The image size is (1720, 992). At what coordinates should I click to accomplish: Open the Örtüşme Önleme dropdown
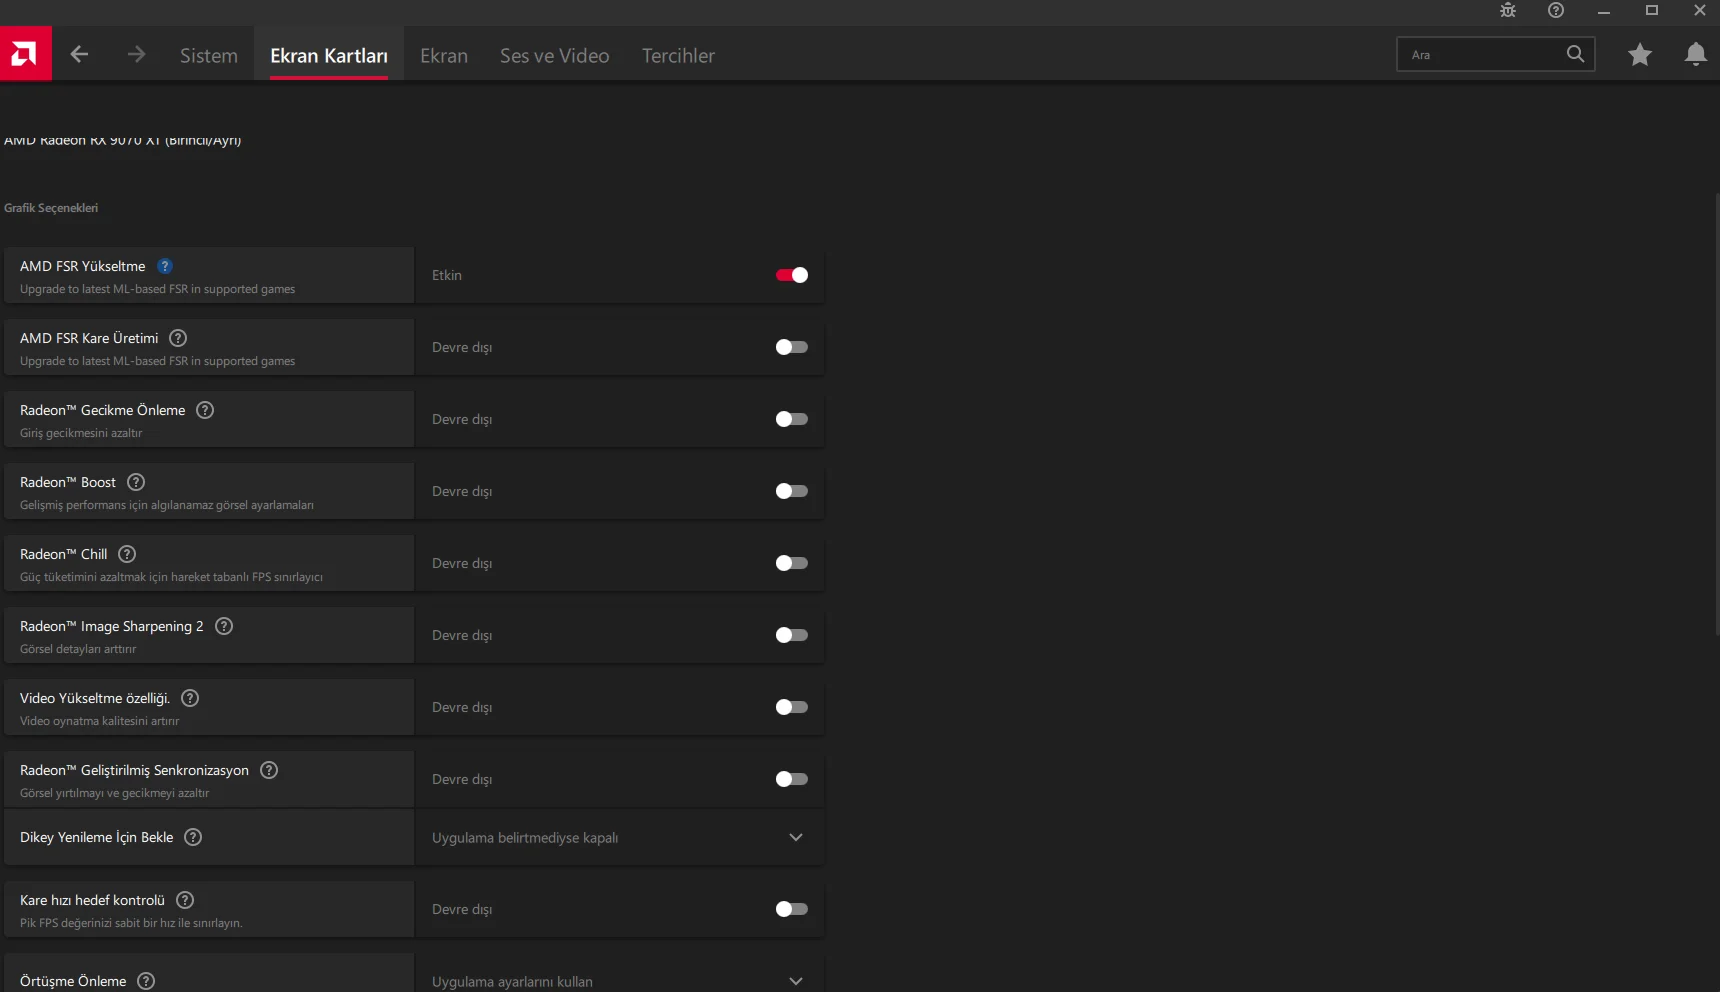coord(620,973)
